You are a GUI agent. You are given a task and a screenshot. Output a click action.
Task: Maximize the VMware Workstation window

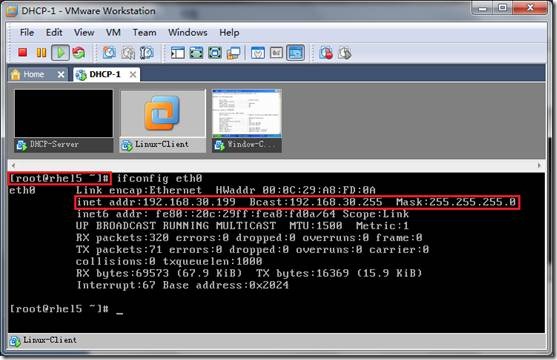[502, 8]
